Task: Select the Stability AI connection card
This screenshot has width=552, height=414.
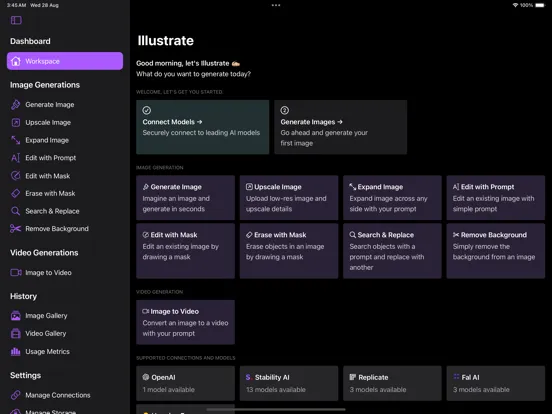Action: [289, 383]
